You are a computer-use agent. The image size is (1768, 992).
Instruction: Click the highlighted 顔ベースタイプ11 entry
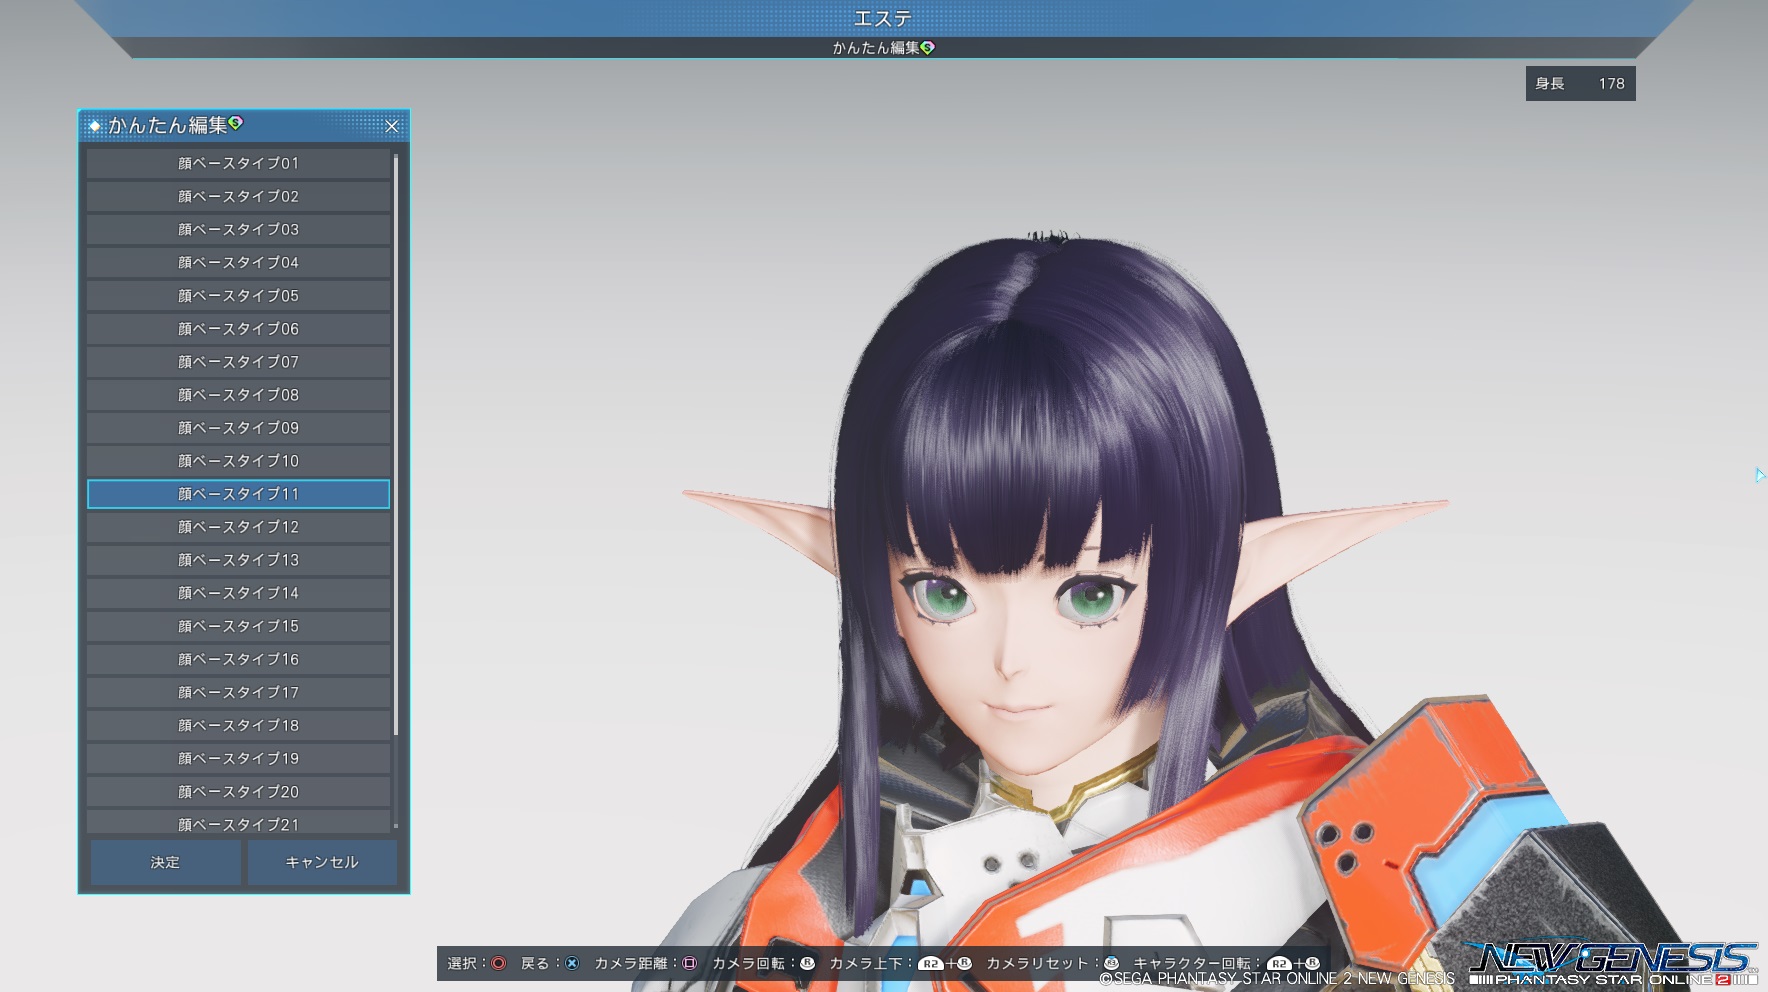click(x=238, y=493)
